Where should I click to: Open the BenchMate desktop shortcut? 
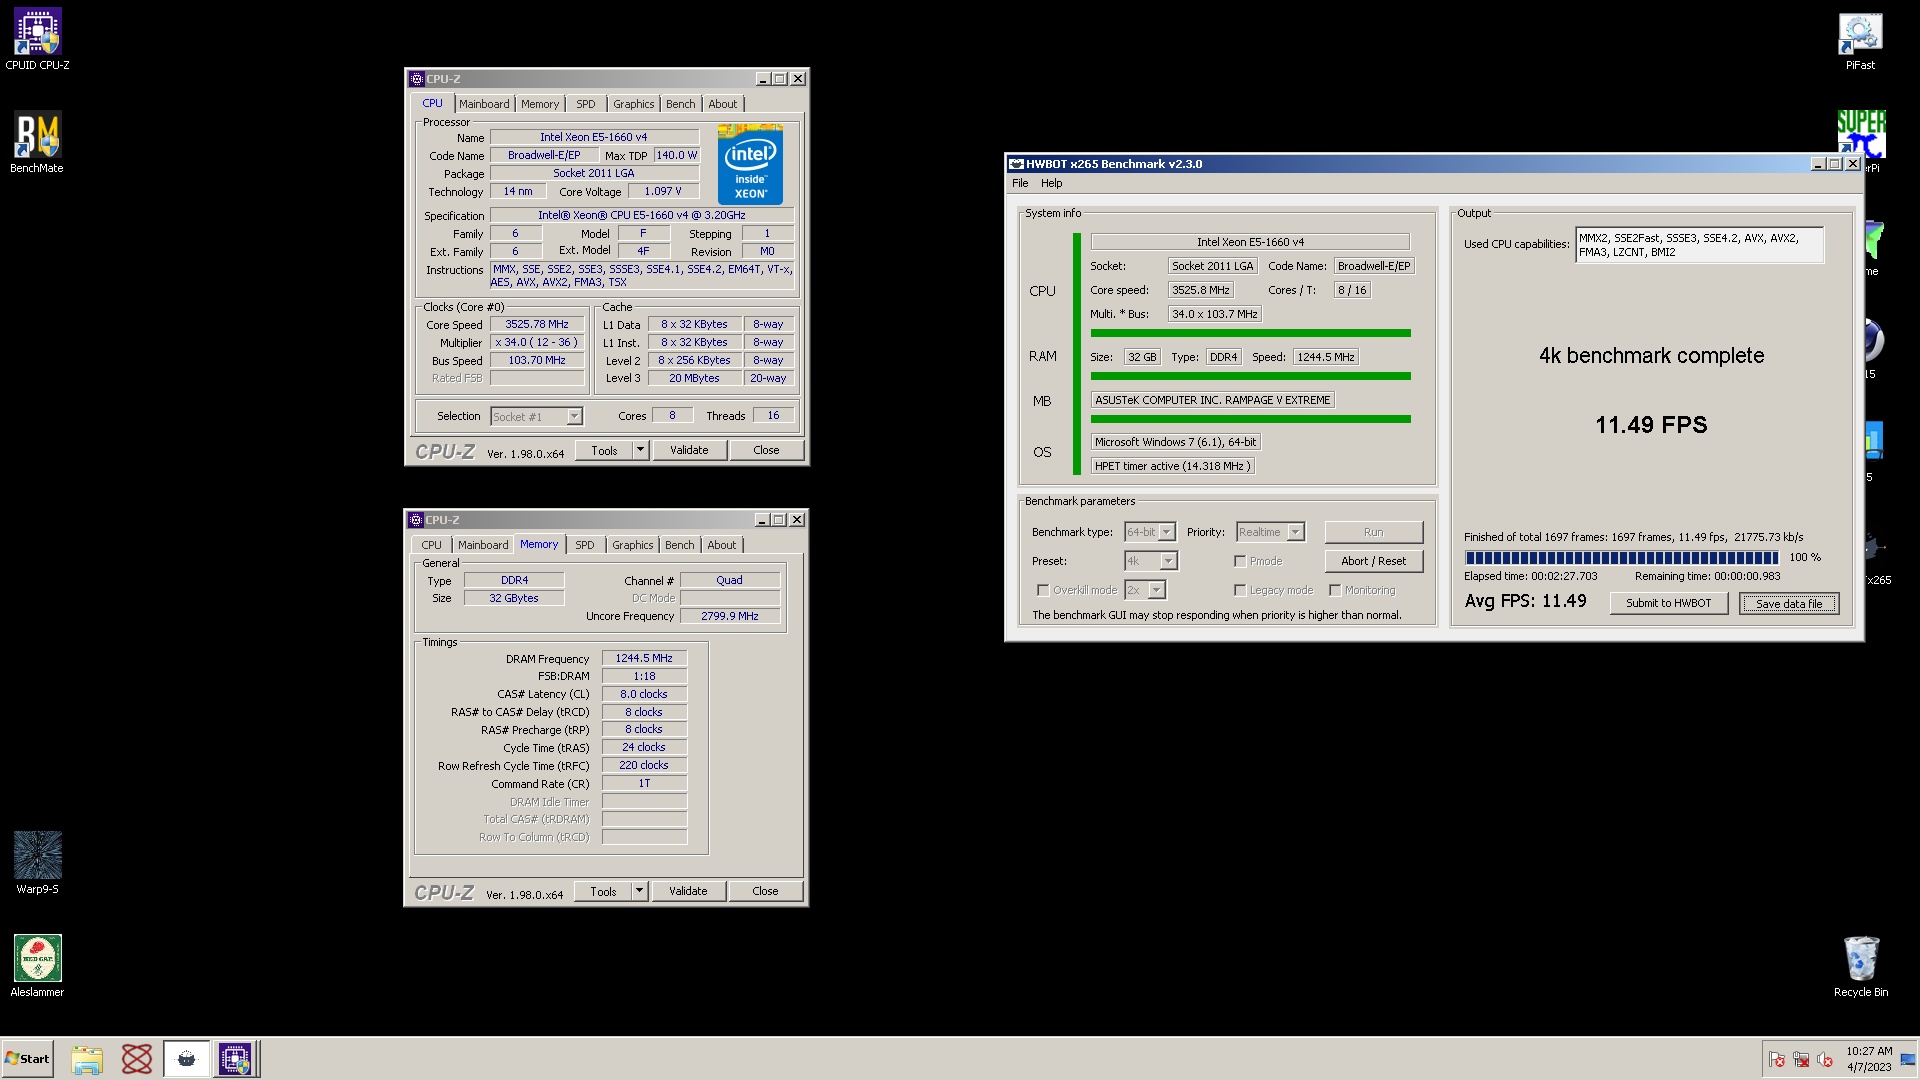tap(37, 142)
